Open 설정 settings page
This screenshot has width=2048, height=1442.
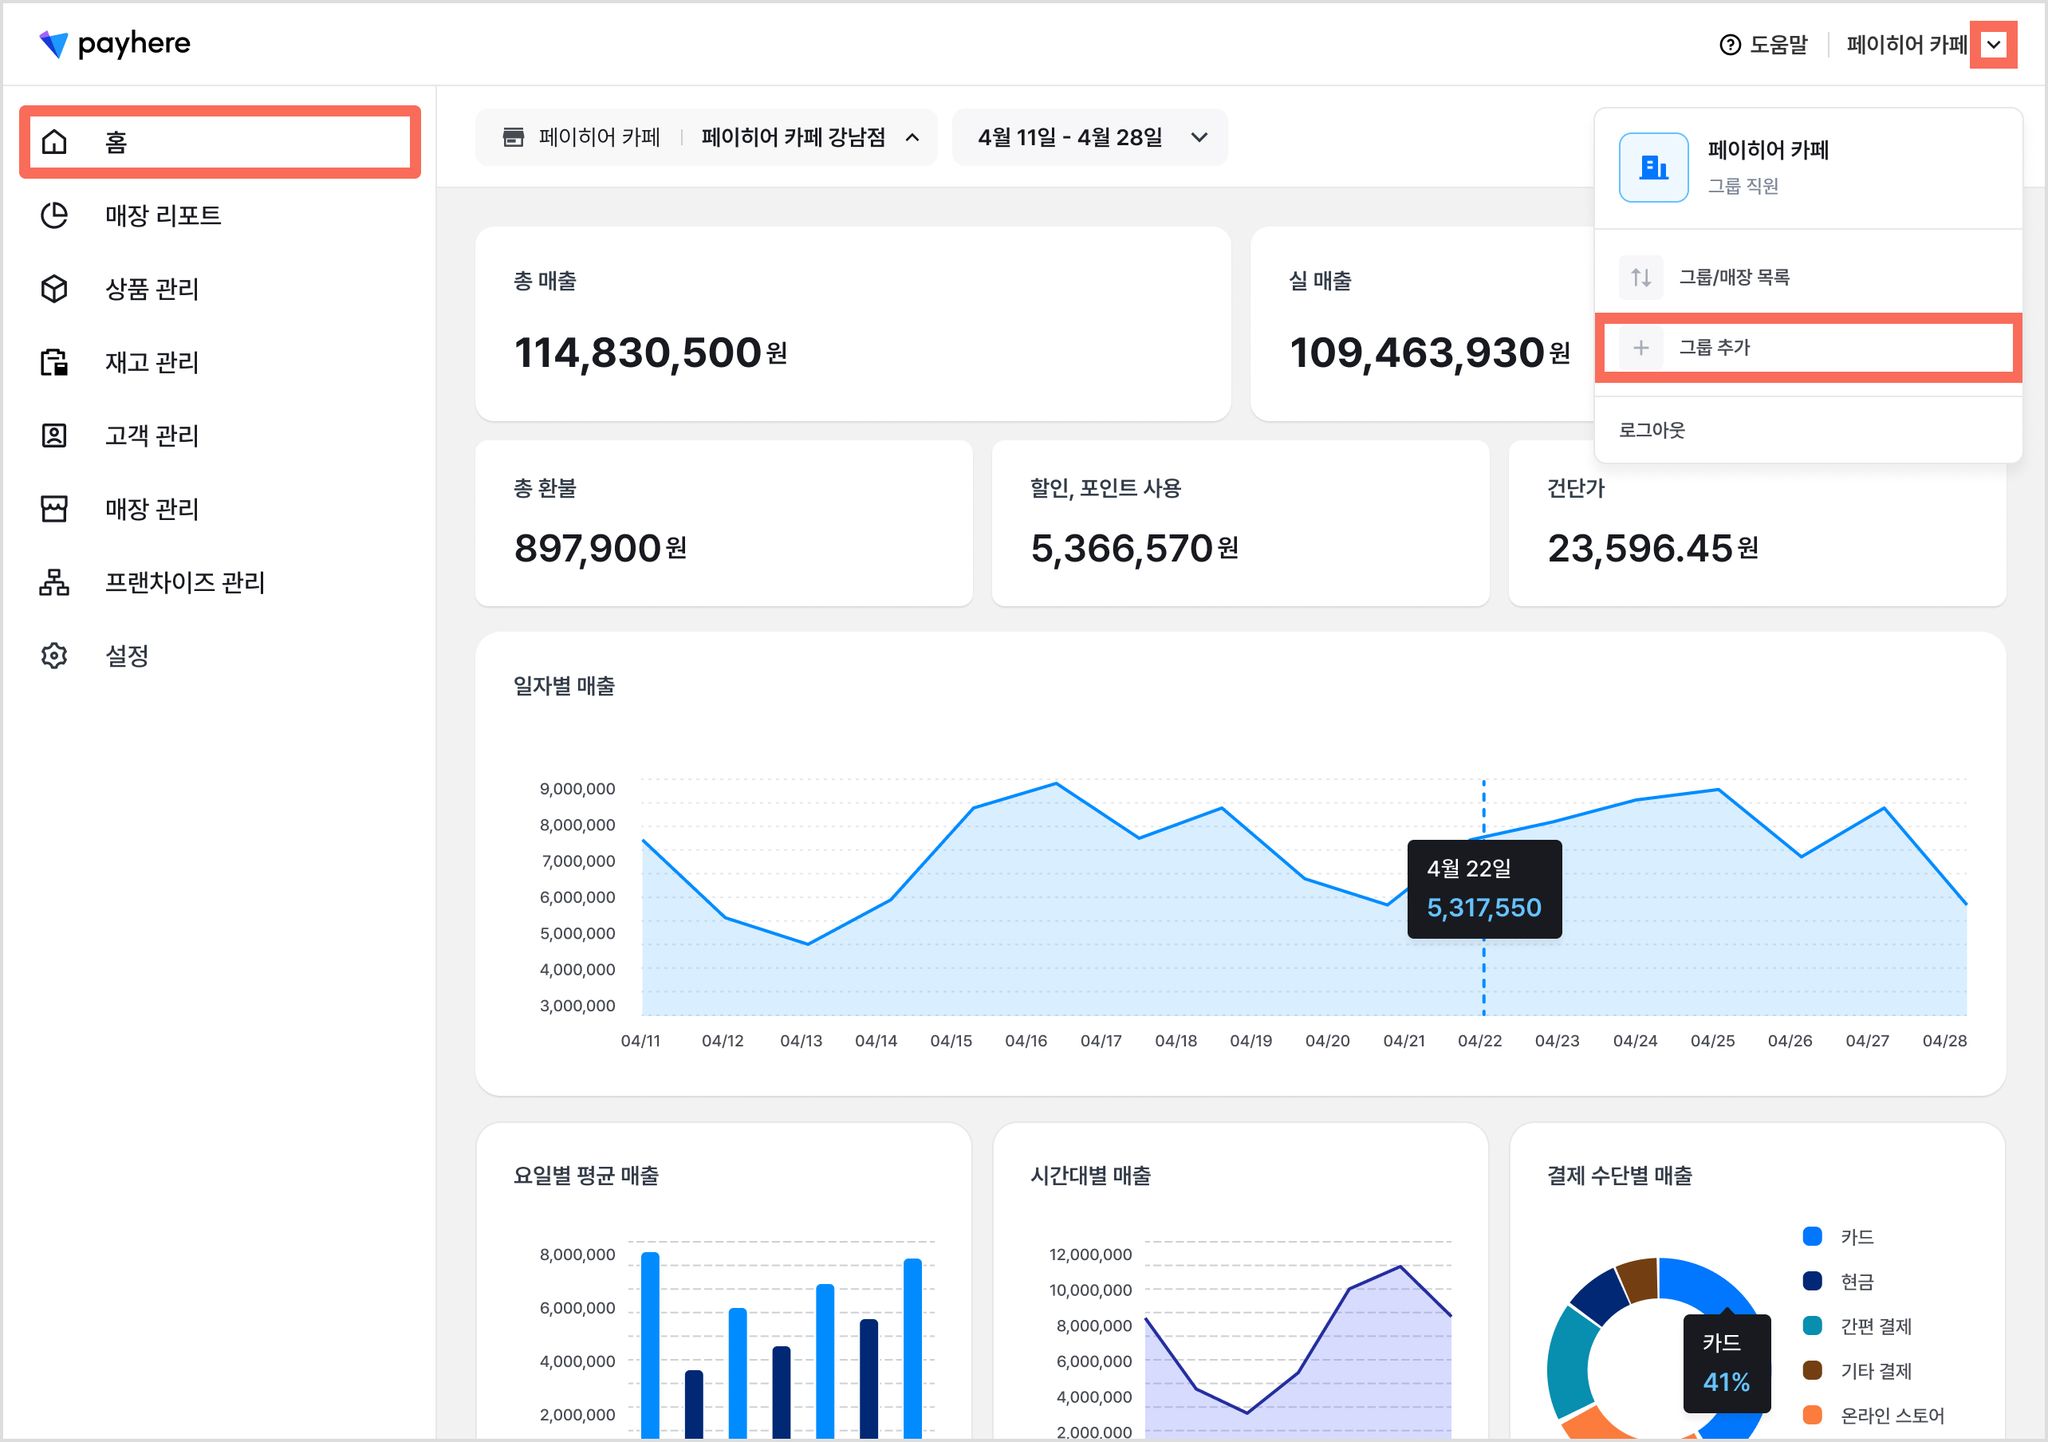click(x=220, y=656)
